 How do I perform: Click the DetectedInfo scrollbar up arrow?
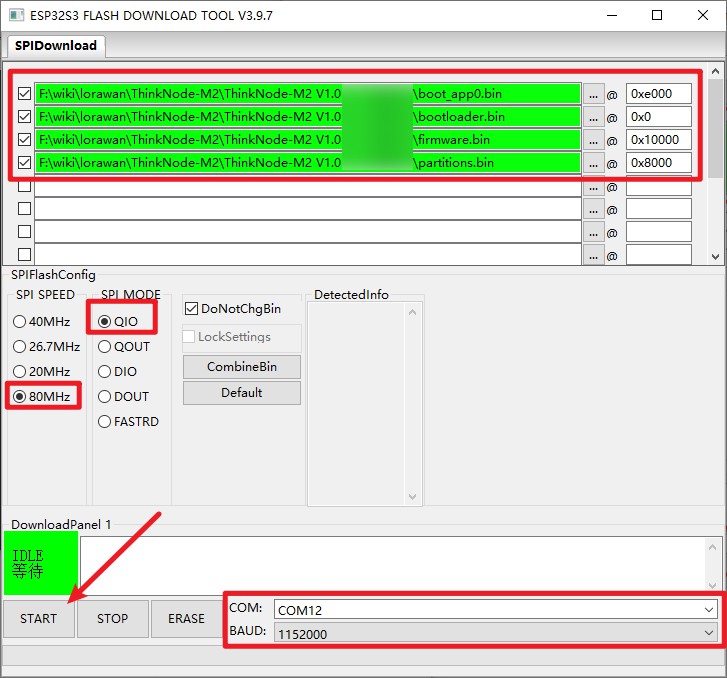pos(412,312)
